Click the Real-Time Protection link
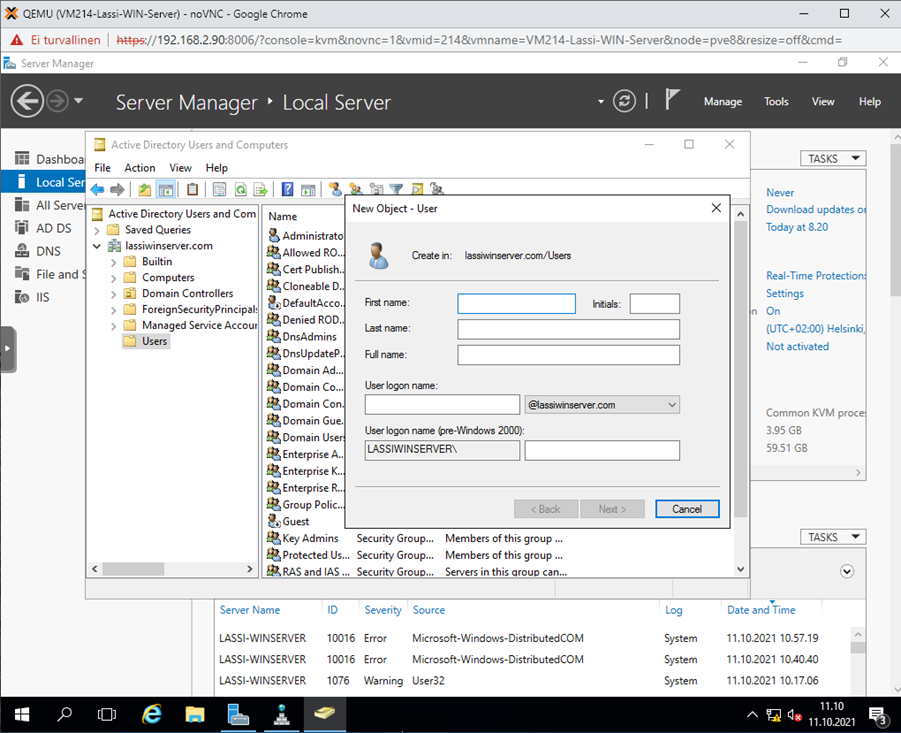The image size is (901, 733). tap(815, 276)
